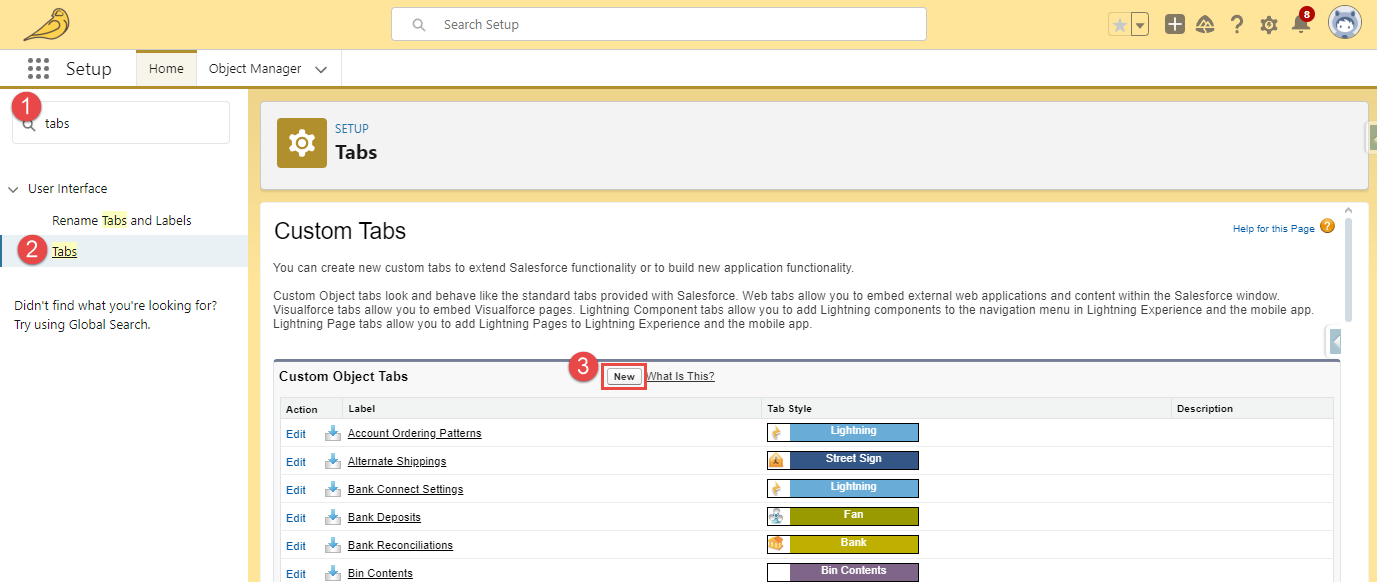
Task: Click the Lightning style for Bank Connect Settings
Action: 843,488
